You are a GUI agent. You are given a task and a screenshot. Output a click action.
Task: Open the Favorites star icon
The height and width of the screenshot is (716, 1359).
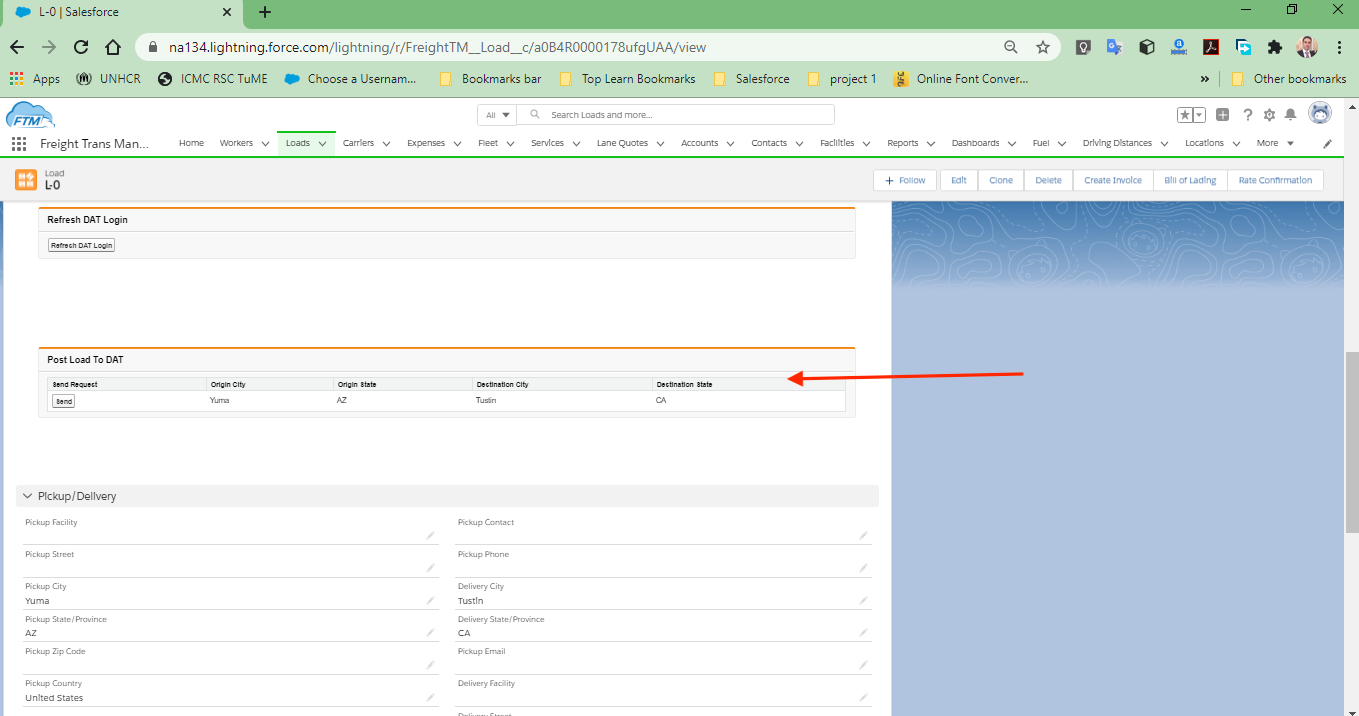1185,115
